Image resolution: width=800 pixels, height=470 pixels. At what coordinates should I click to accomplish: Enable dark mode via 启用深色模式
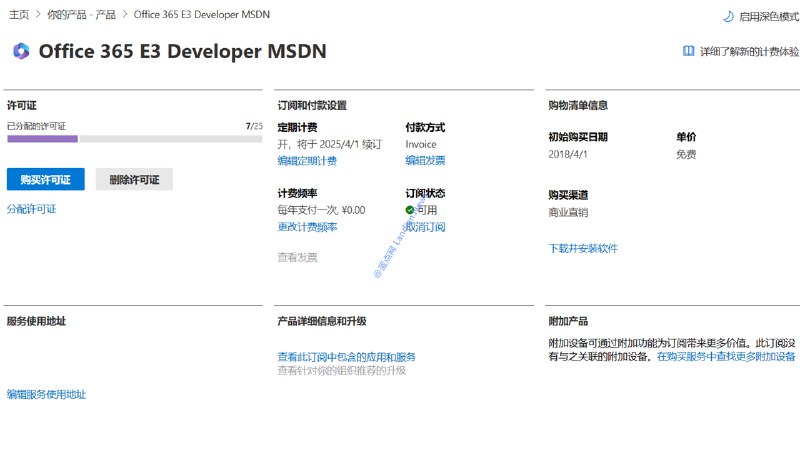click(768, 17)
